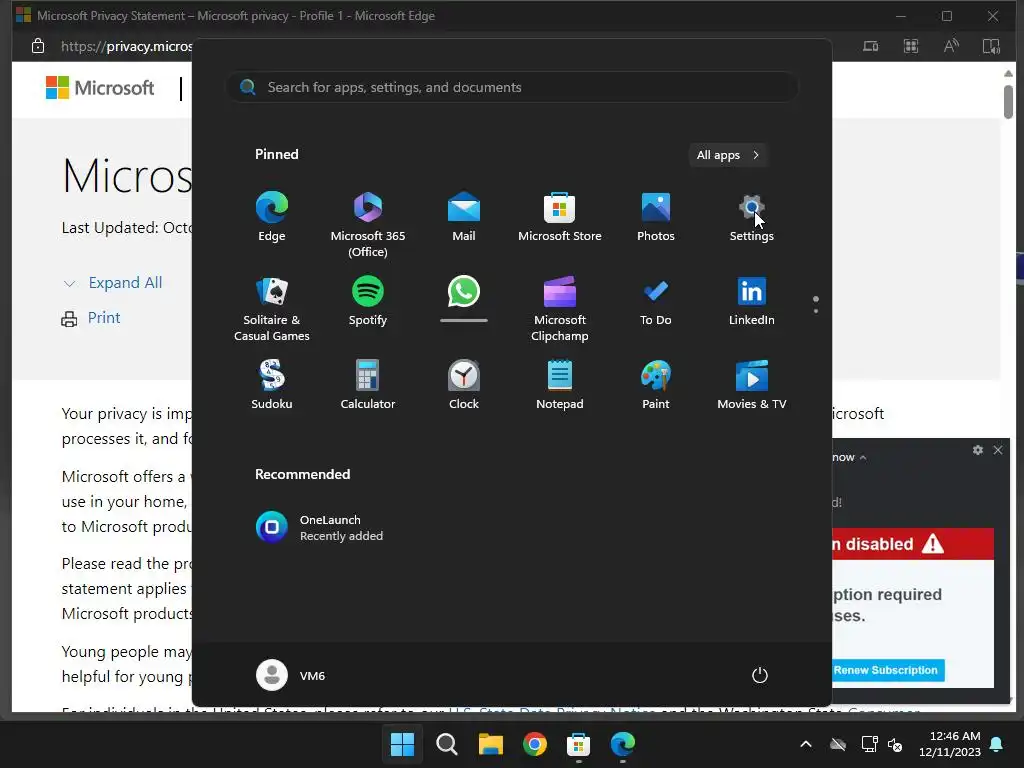Launch the Photos app
Screen dimensions: 1024x768
656,217
